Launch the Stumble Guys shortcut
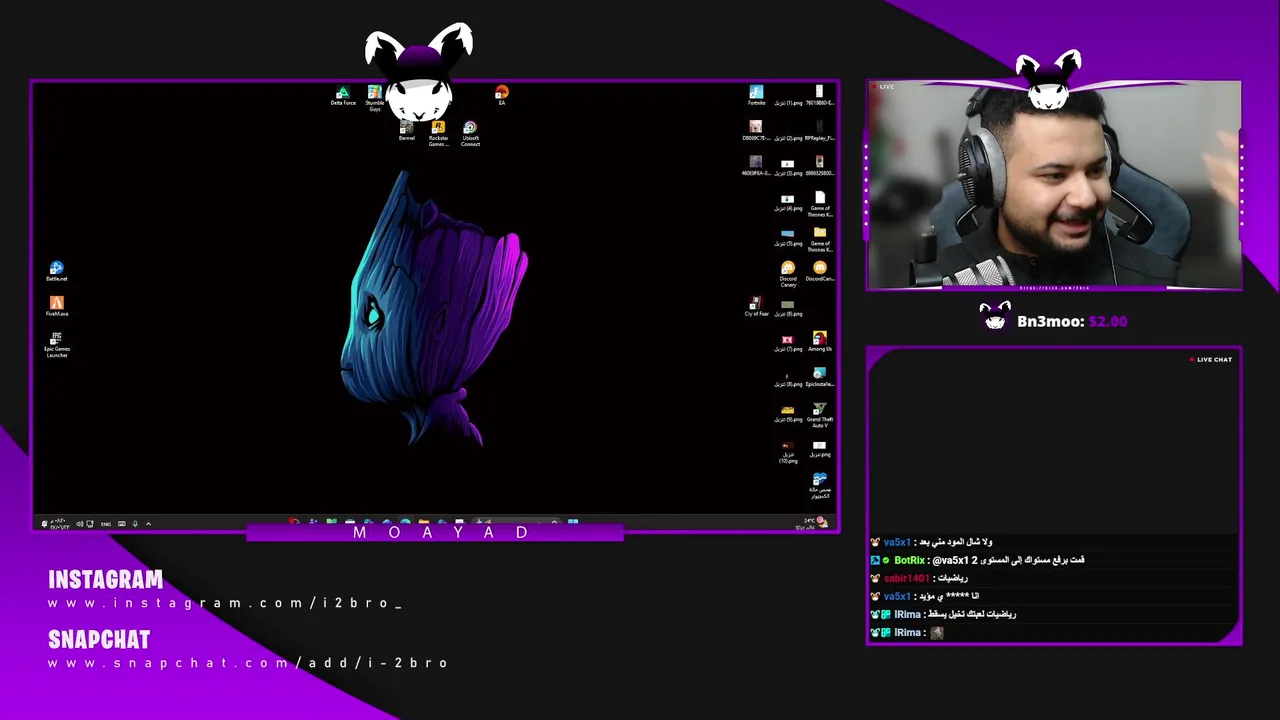The height and width of the screenshot is (720, 1280). [375, 98]
